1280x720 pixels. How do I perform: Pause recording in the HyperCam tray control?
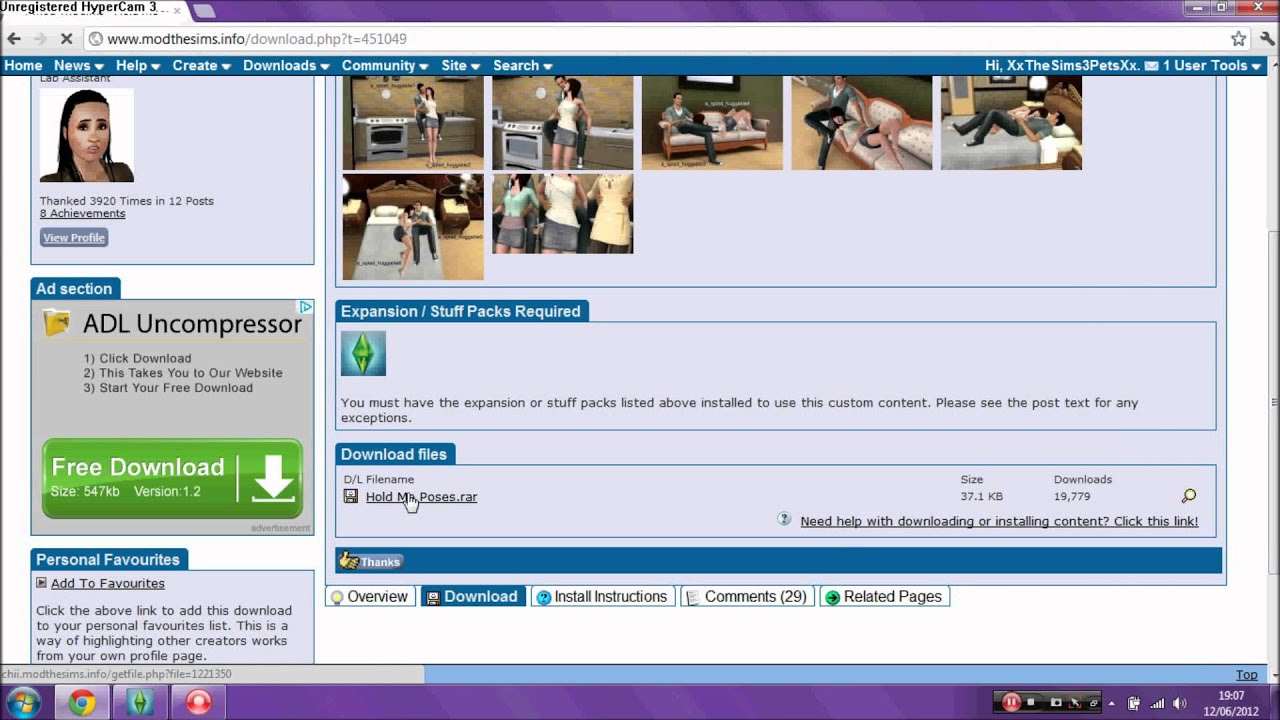click(x=1011, y=702)
